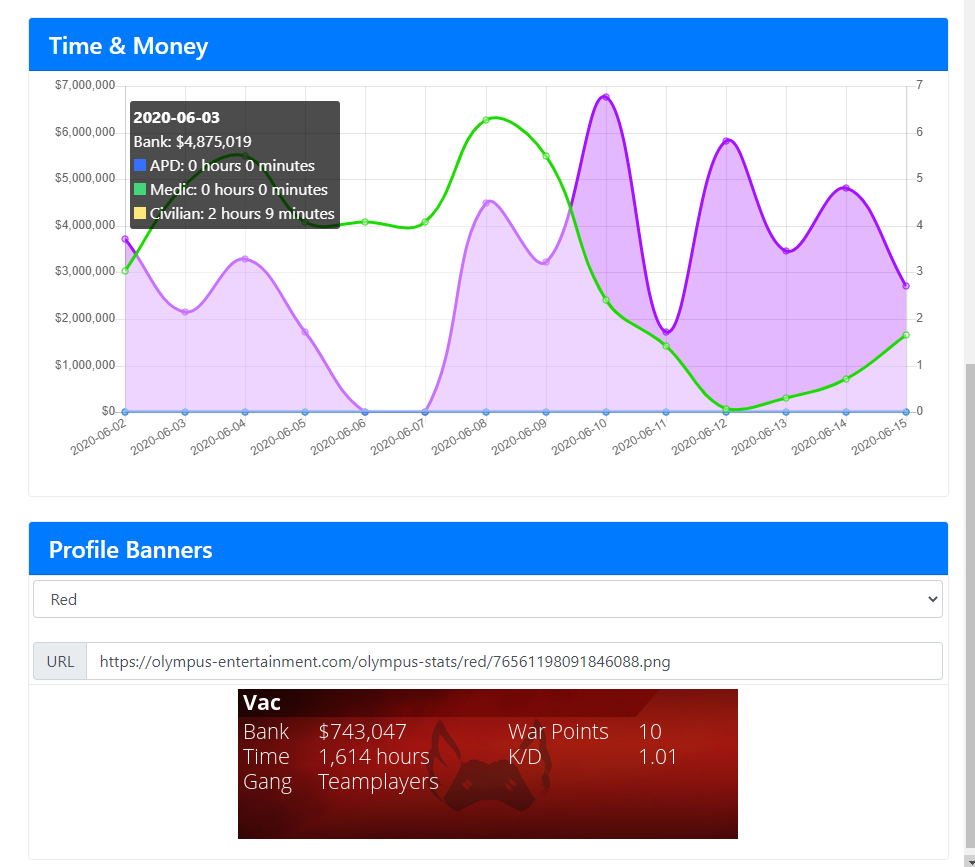Select the banner URL text field

coord(514,661)
